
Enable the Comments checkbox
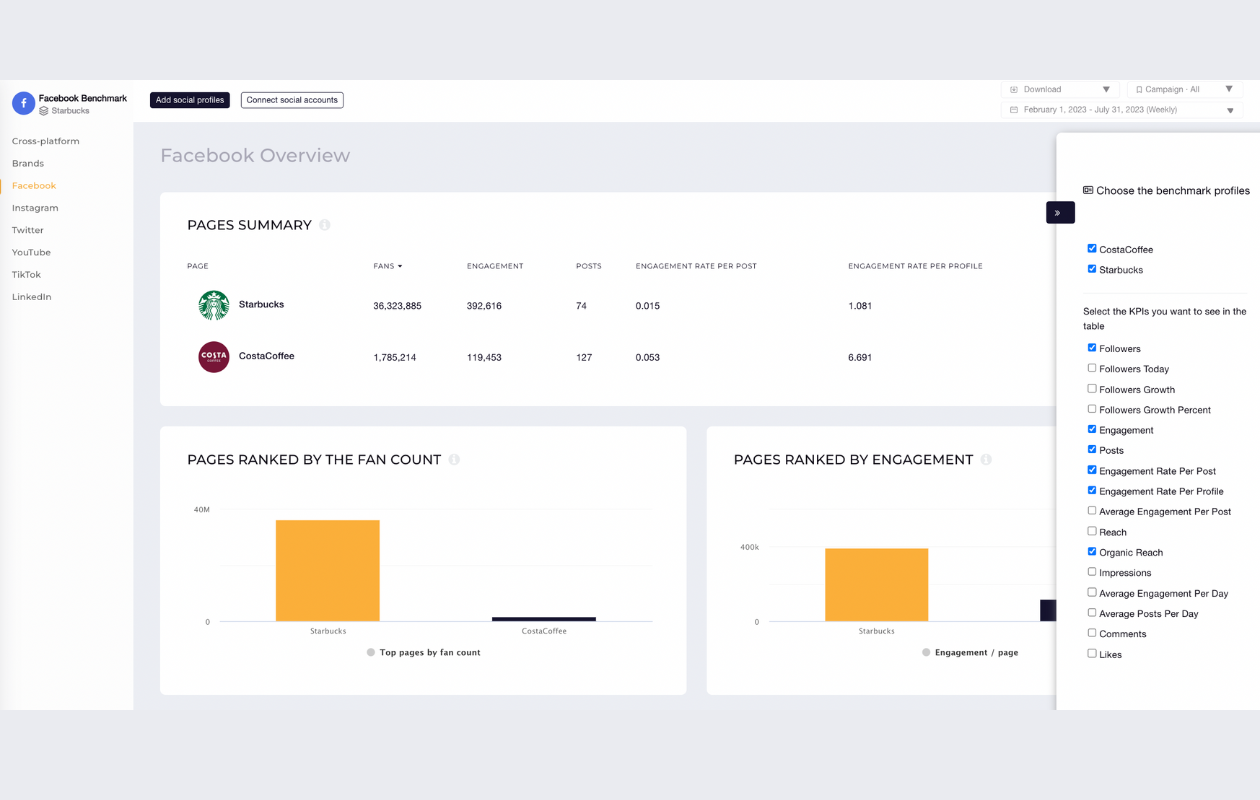(1092, 633)
